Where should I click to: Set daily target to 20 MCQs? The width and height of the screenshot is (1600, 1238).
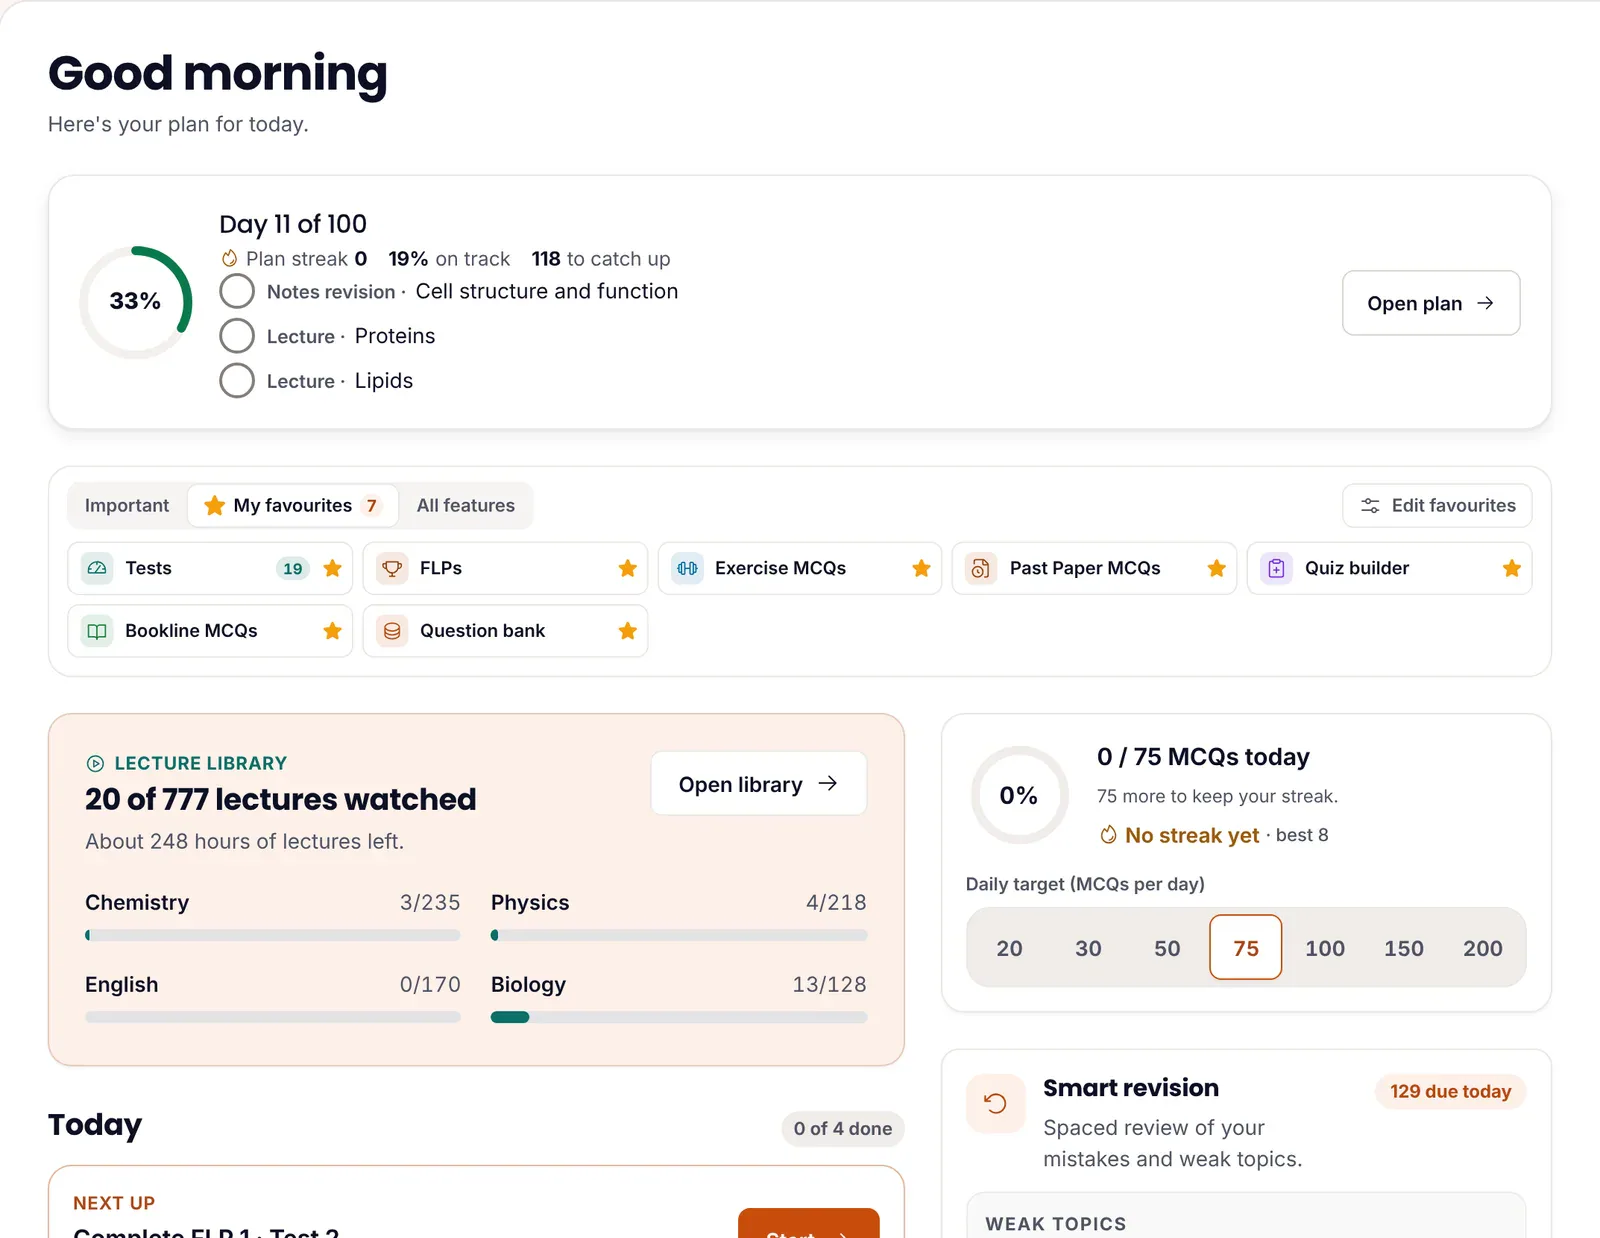coord(1010,948)
